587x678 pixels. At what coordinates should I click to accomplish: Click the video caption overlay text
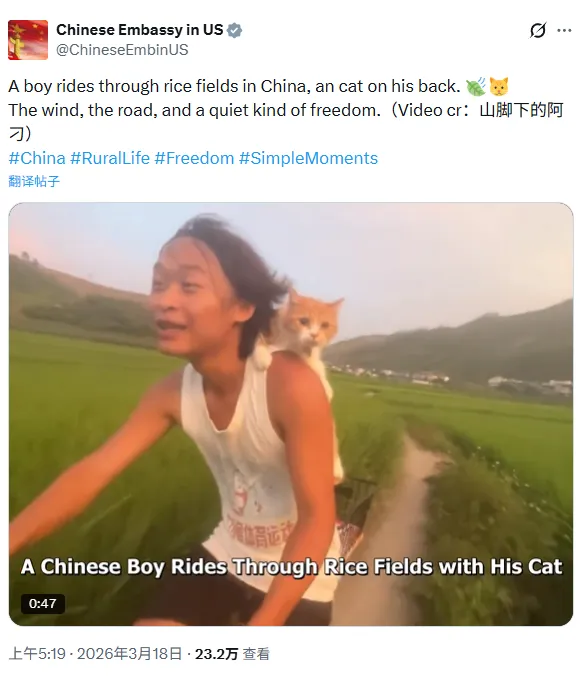(291, 567)
